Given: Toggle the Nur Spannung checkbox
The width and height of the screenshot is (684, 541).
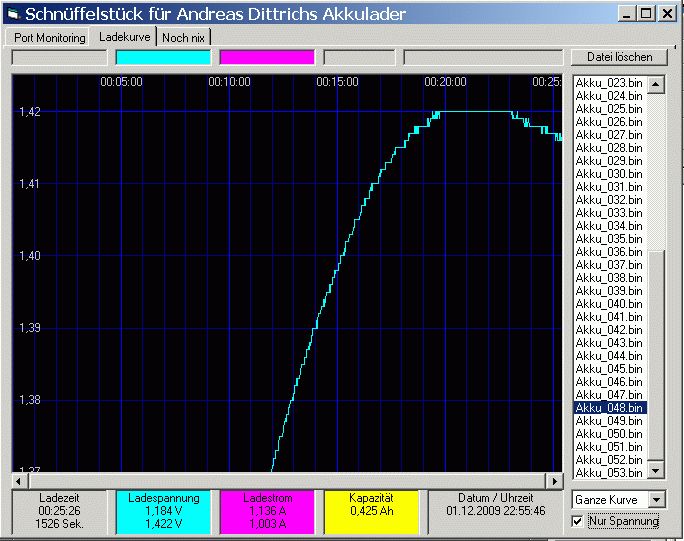Looking at the screenshot, I should pos(577,521).
